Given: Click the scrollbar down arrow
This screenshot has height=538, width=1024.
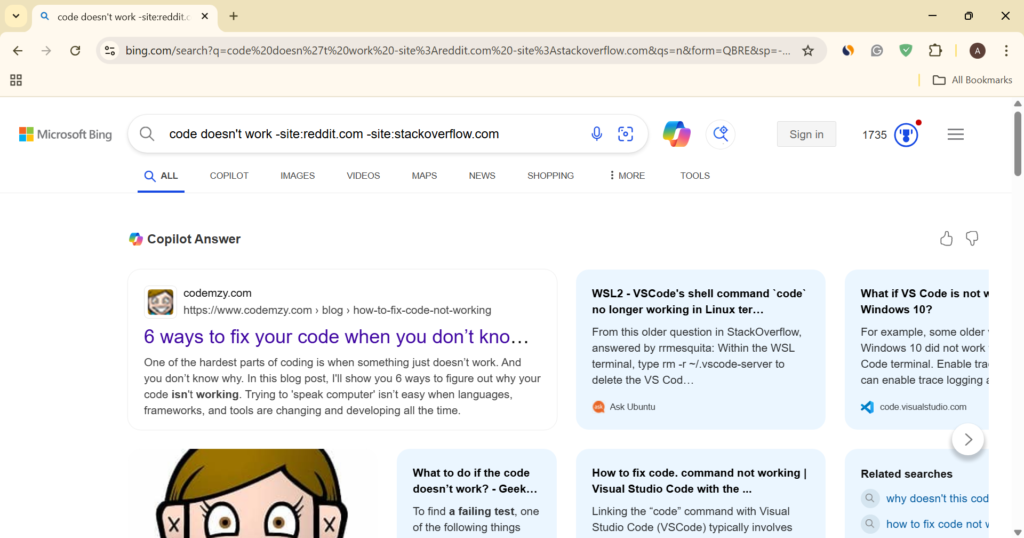Looking at the screenshot, I should coord(1017,533).
